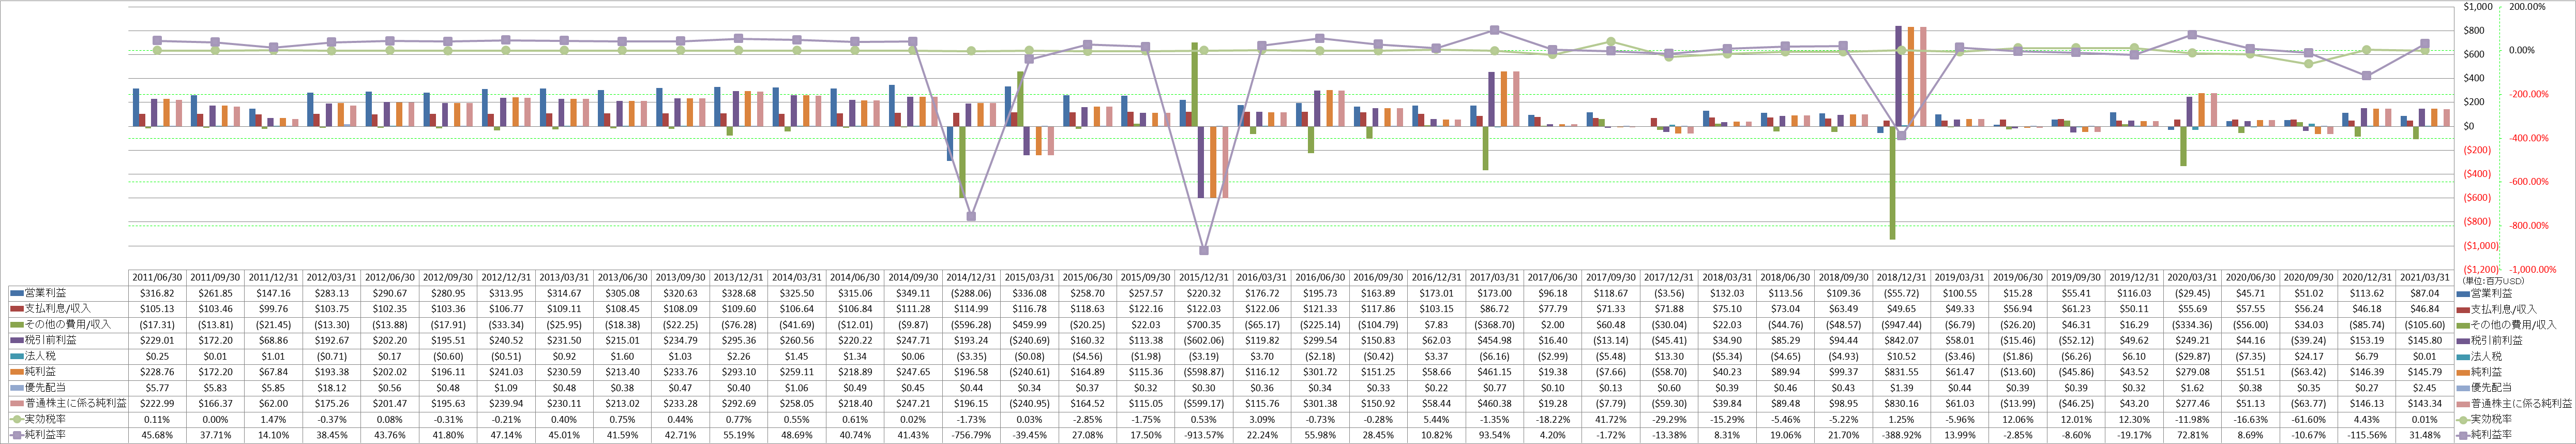Click the -913.57% net margin cell
2576x444 pixels.
(x=1204, y=434)
